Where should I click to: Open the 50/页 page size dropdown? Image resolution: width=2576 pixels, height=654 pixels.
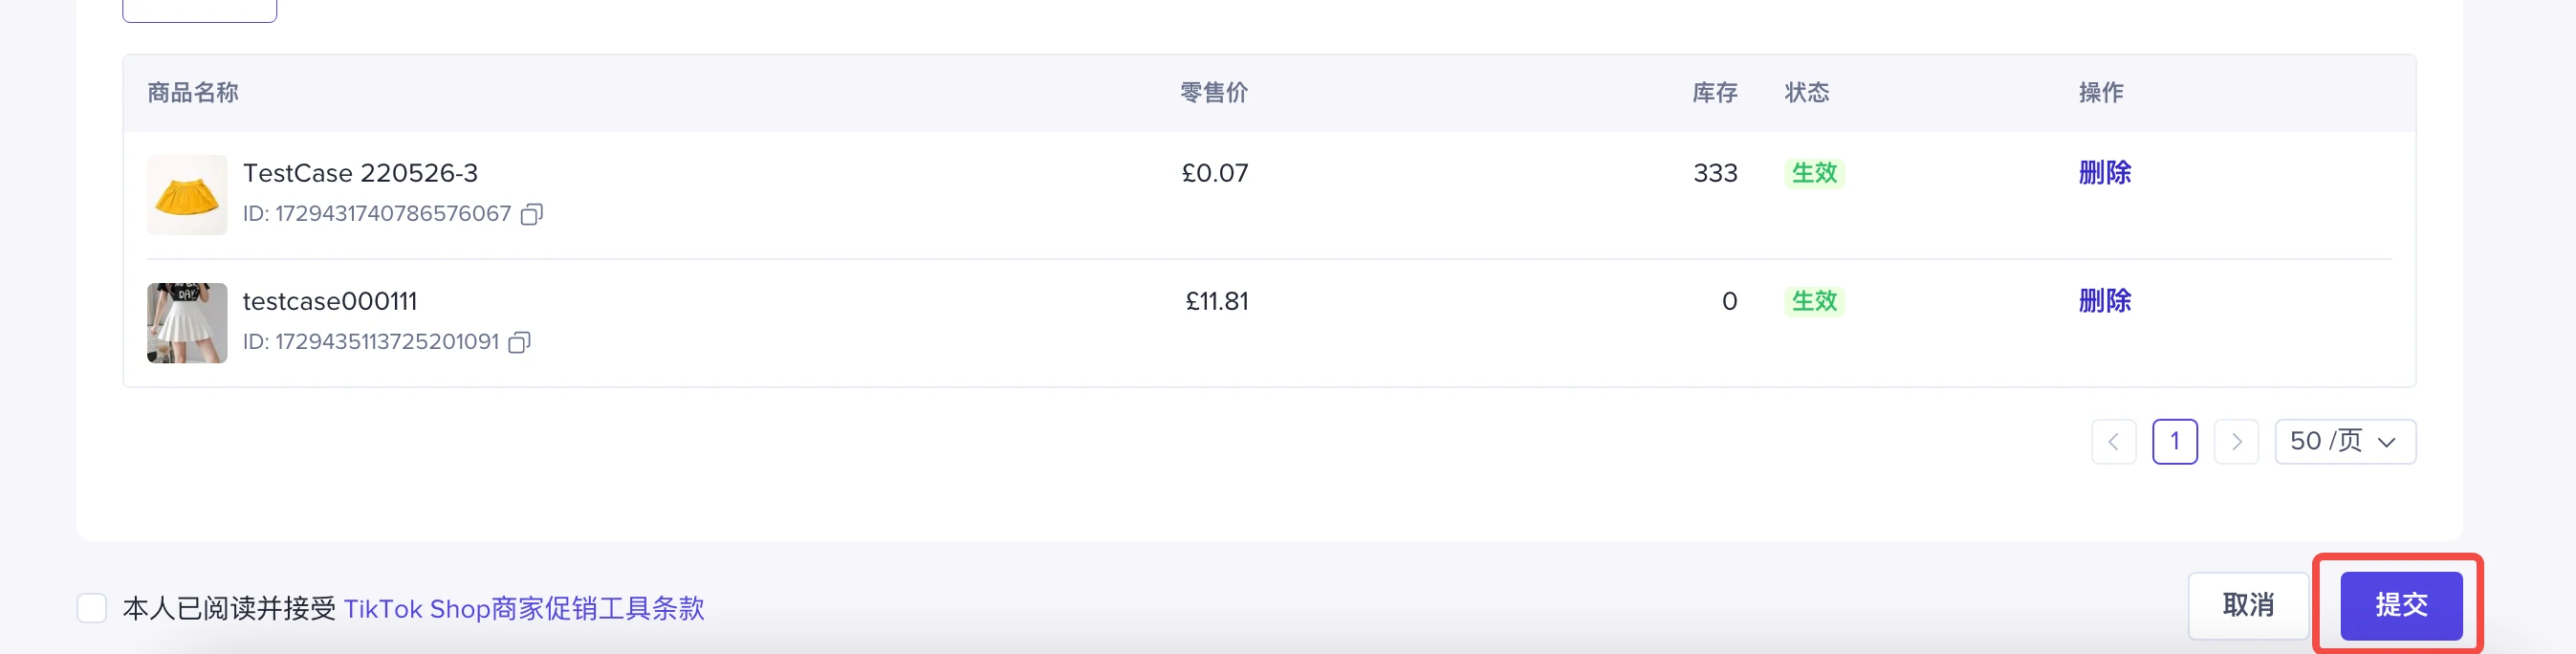[2344, 442]
